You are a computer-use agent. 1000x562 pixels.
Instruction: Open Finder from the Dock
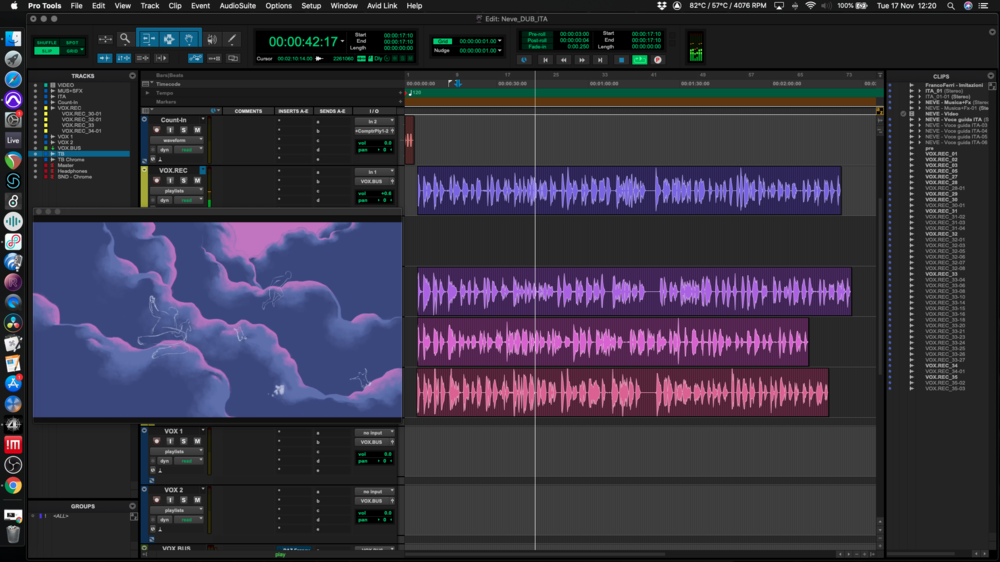[x=13, y=39]
